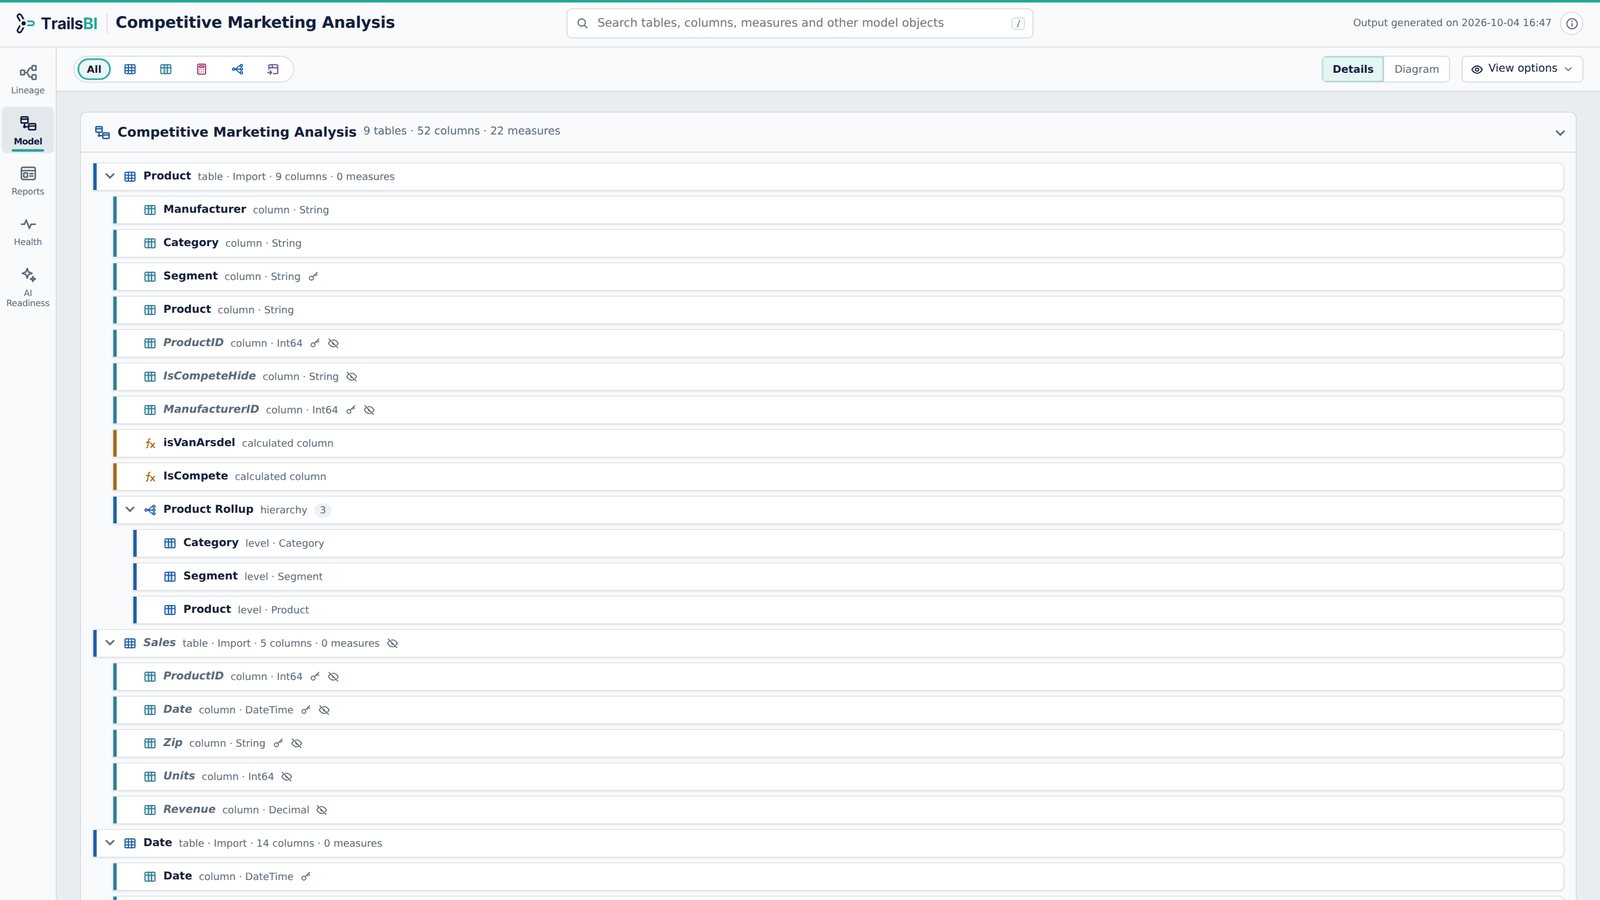1600x900 pixels.
Task: Filter by tables using the blue grid icon
Action: 130,69
